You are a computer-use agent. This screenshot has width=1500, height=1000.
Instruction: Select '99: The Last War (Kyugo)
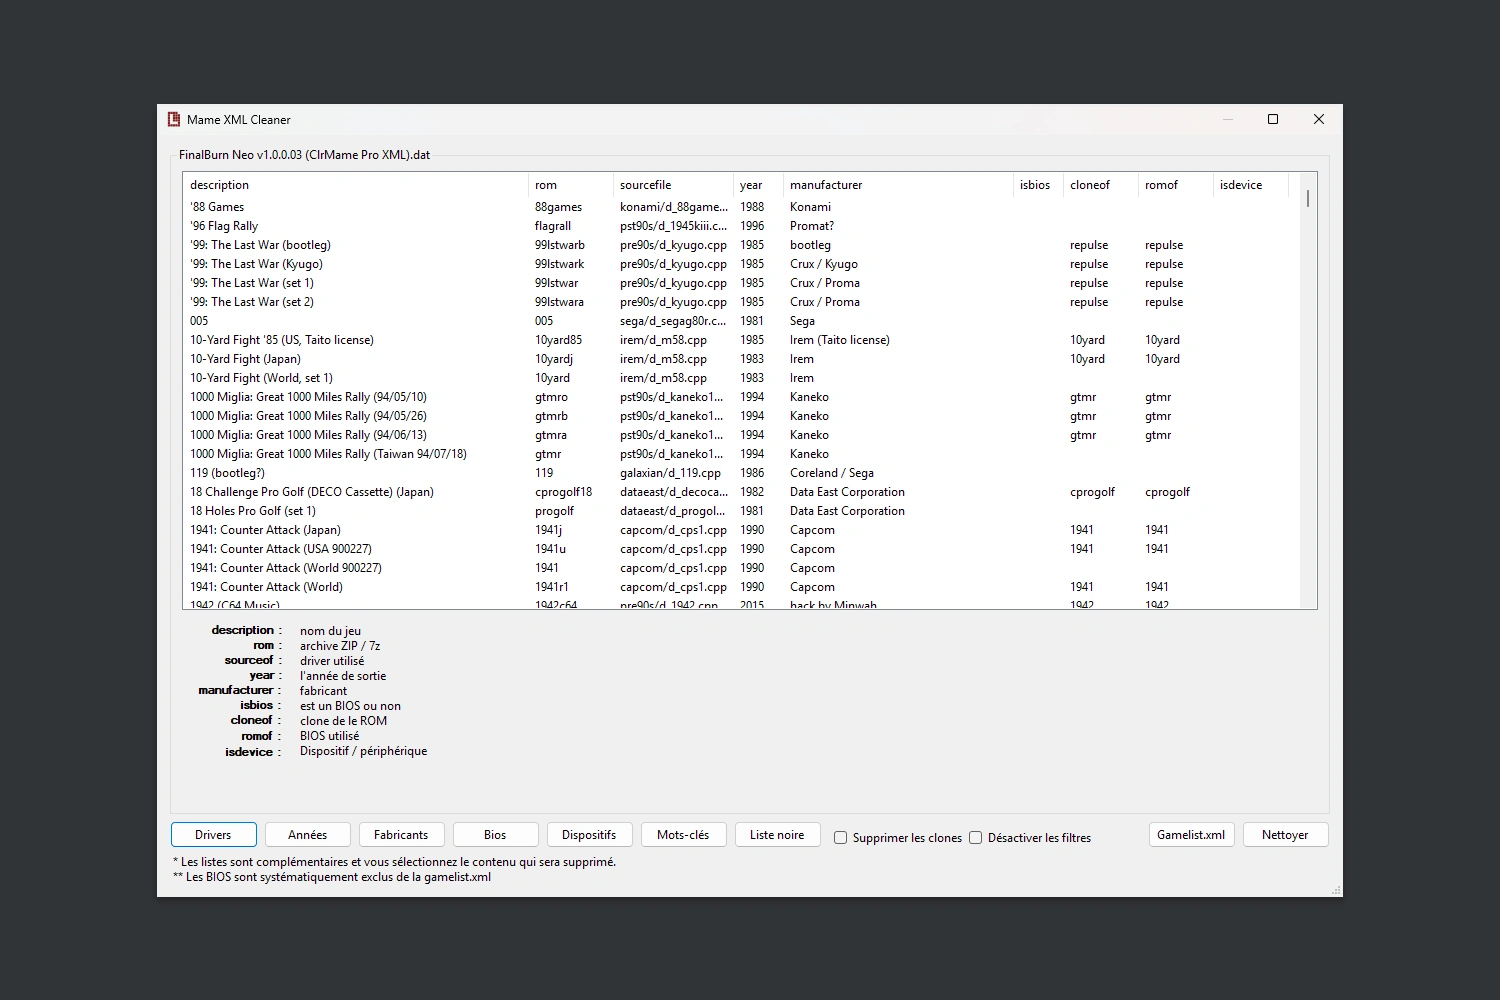[x=742, y=264]
